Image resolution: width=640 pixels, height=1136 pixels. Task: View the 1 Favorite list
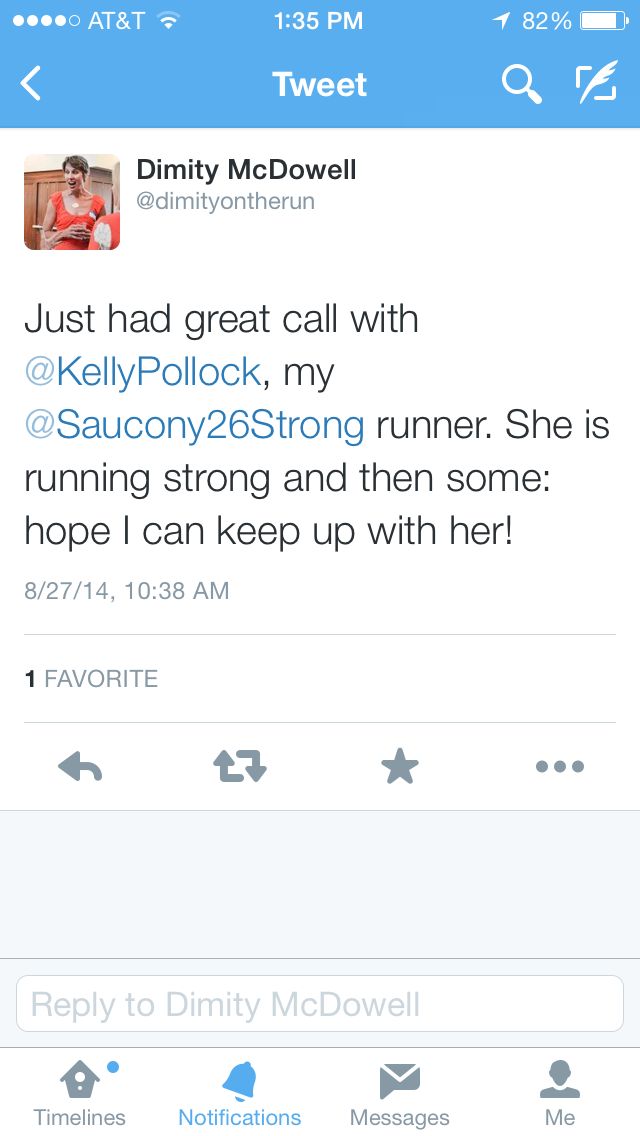(x=91, y=679)
